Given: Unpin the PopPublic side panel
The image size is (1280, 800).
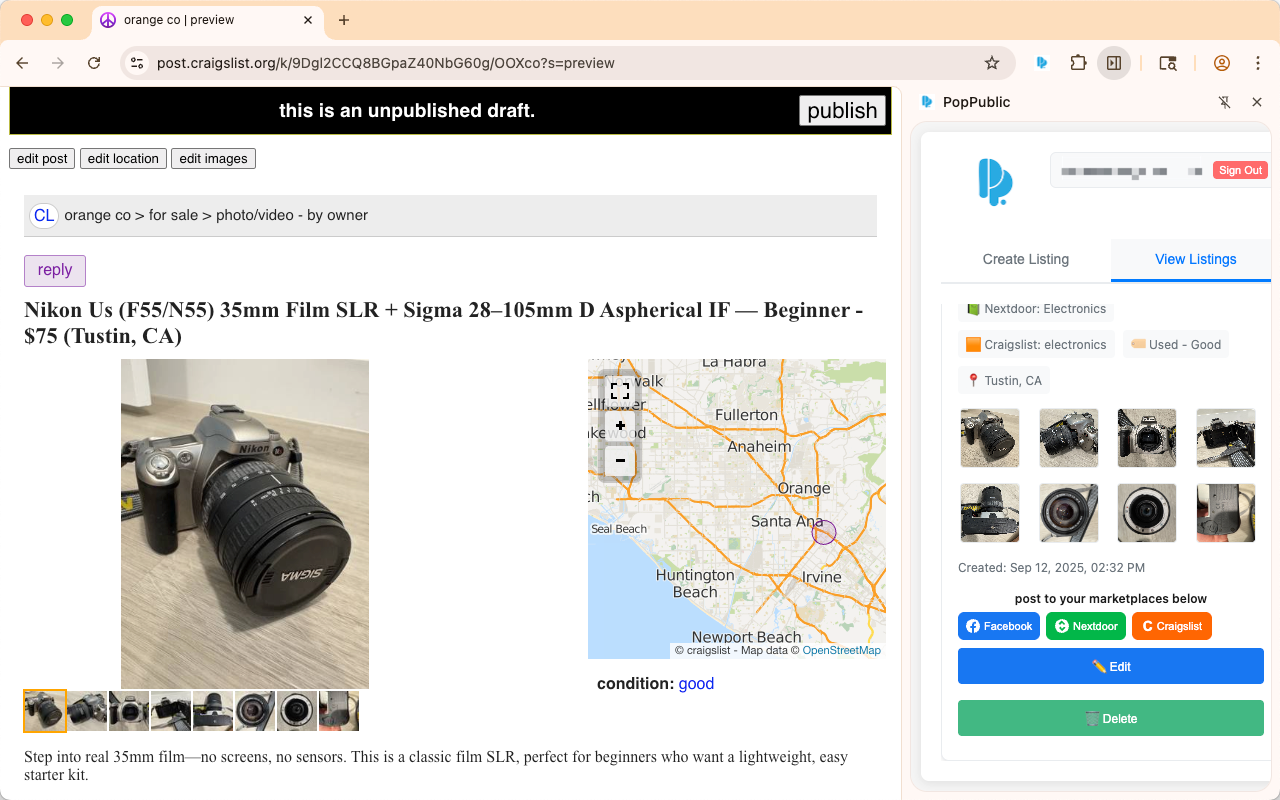Looking at the screenshot, I should tap(1225, 102).
